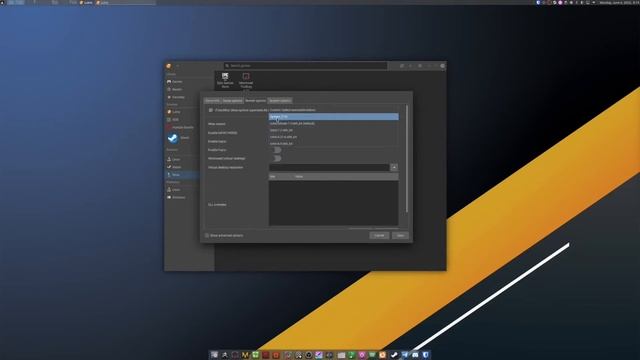Screen dimensions: 640x360
Task: Switch to the System options tab
Action: tap(280, 100)
